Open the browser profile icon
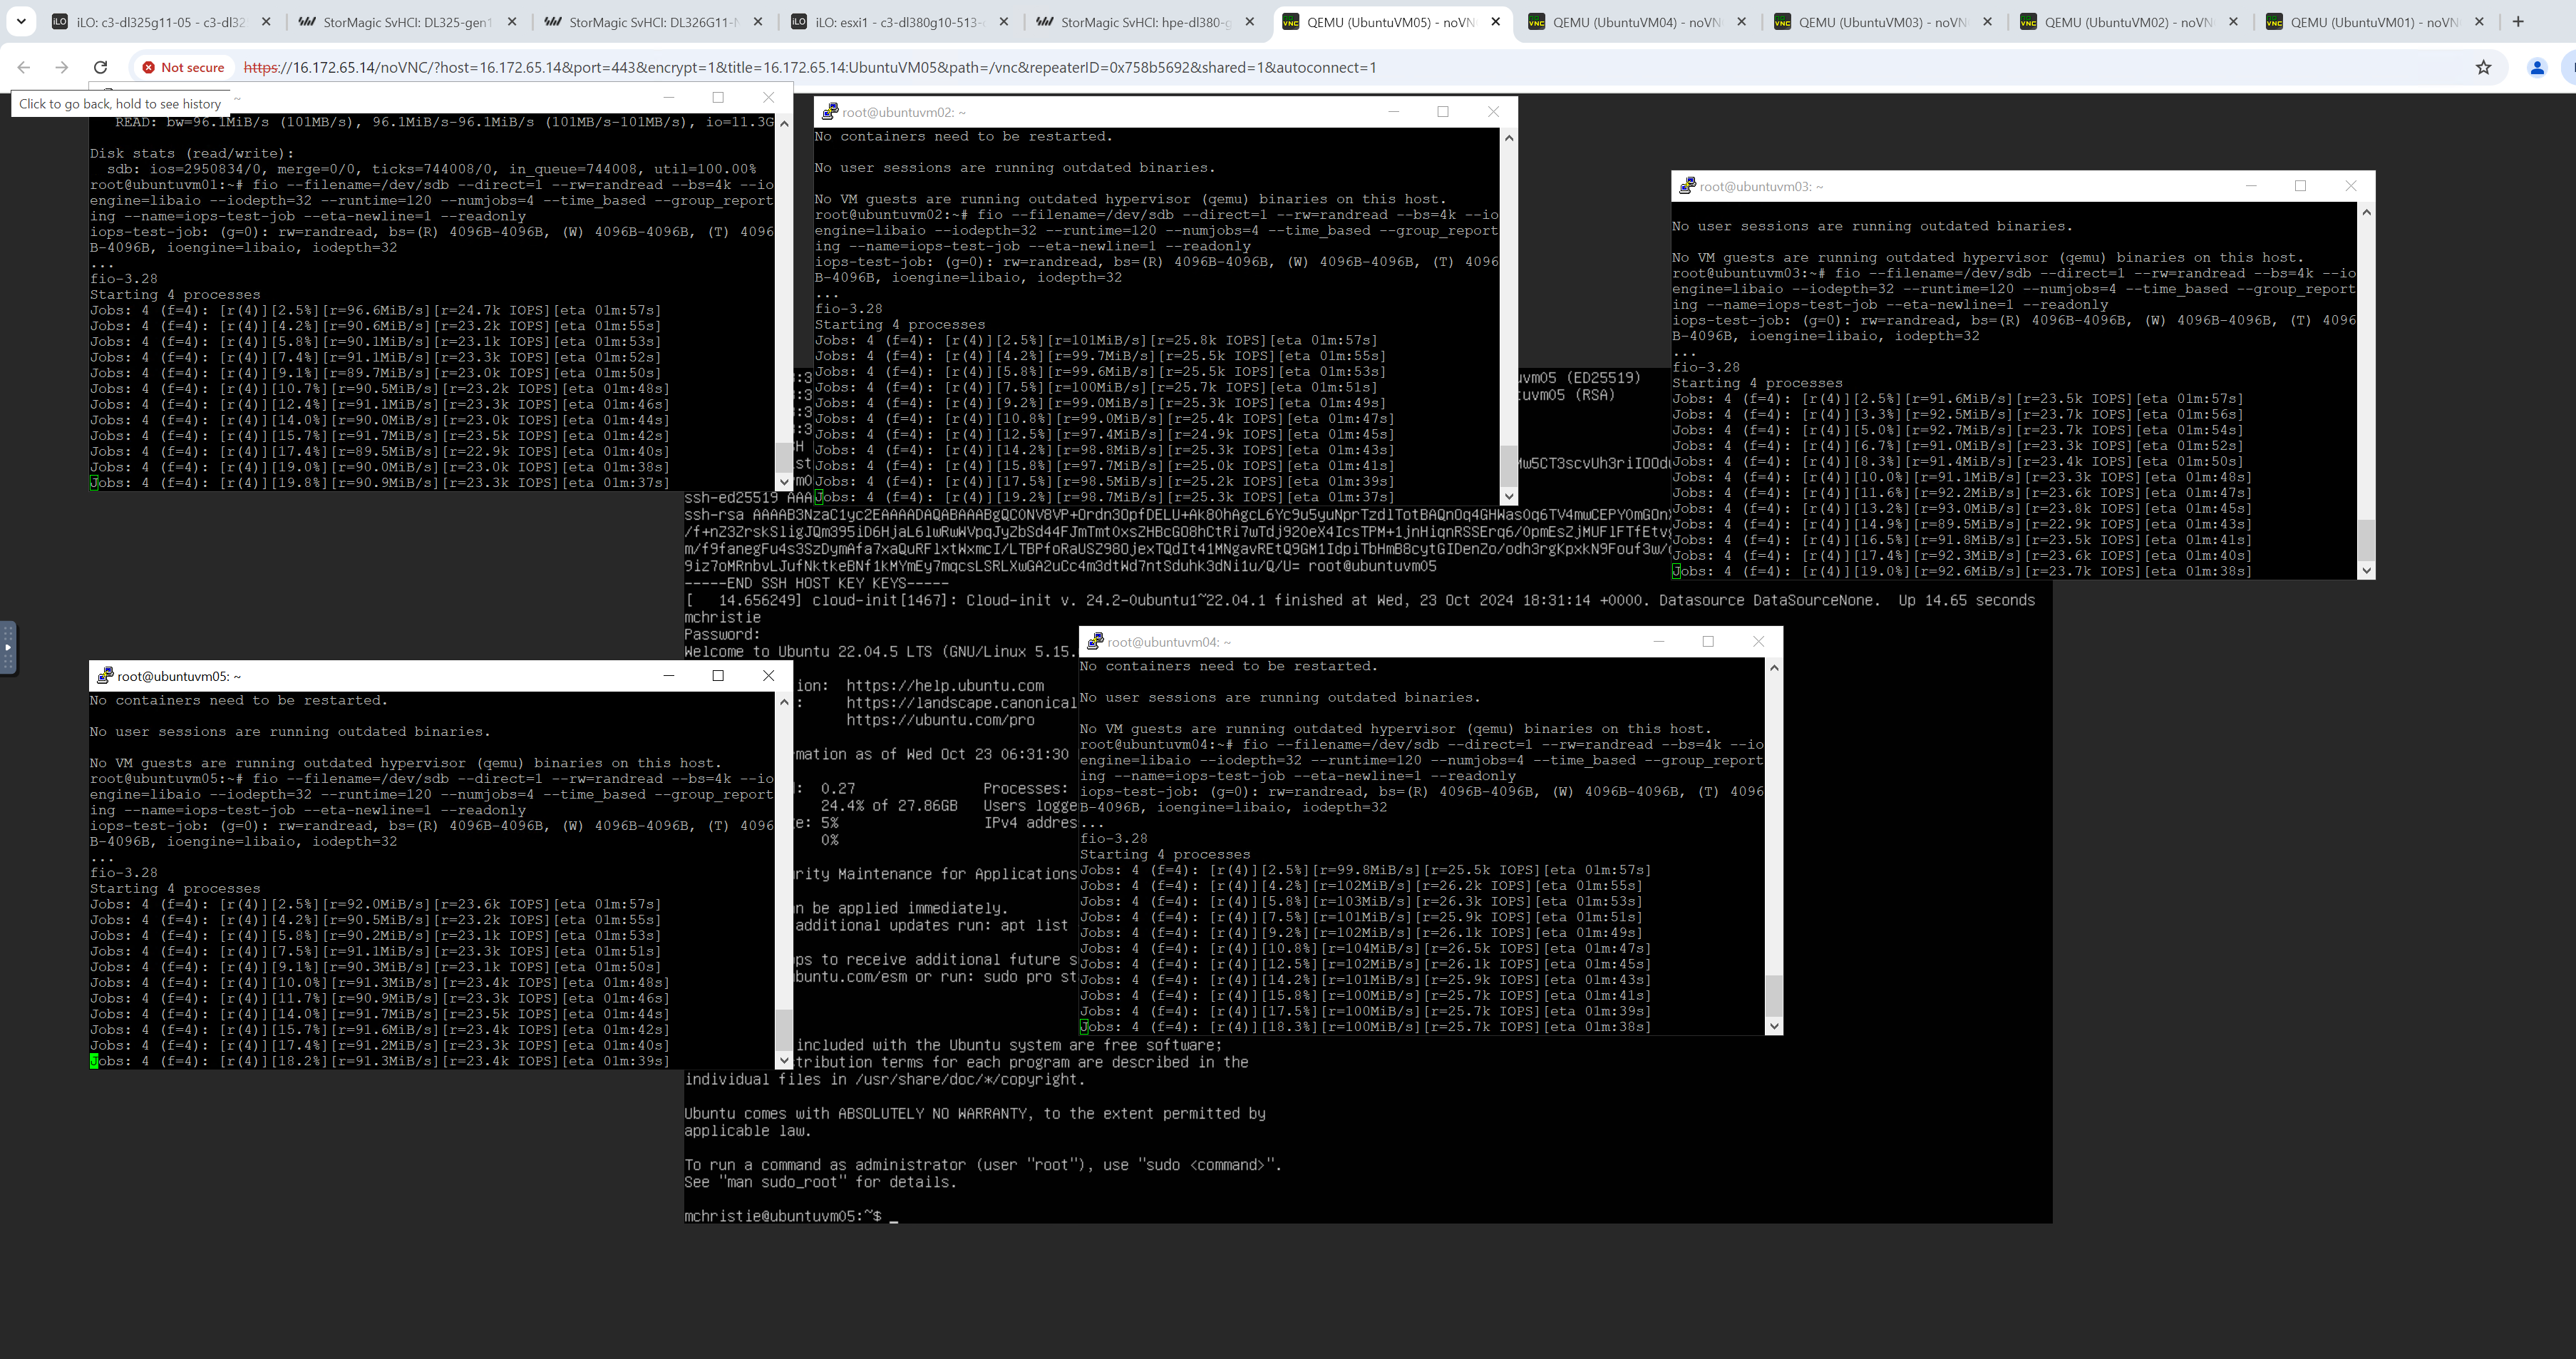The height and width of the screenshot is (1359, 2576). [2537, 67]
